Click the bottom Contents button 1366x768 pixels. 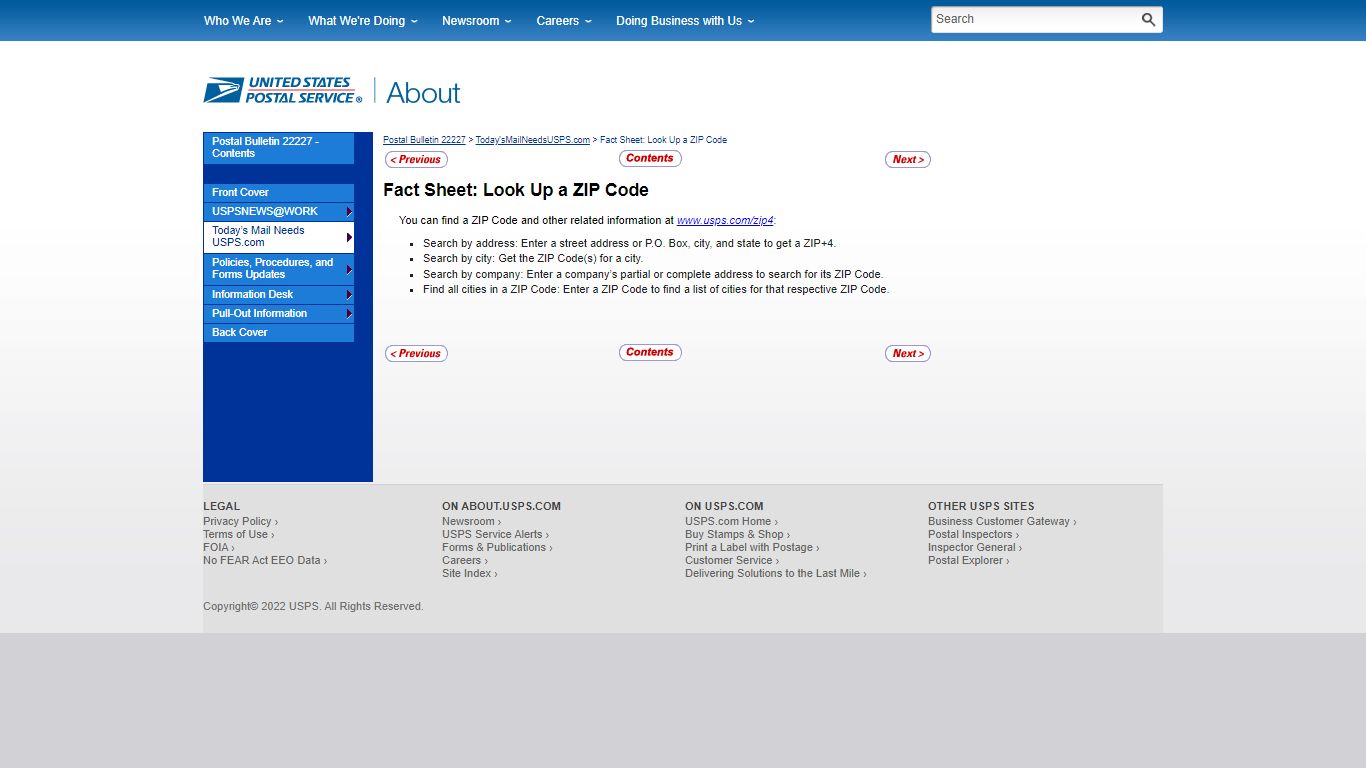pos(650,352)
